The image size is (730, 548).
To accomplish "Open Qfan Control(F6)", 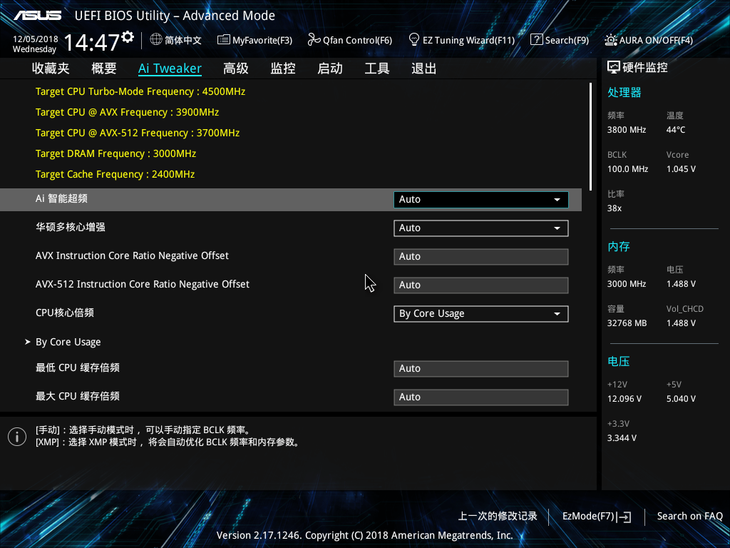I will pos(358,41).
